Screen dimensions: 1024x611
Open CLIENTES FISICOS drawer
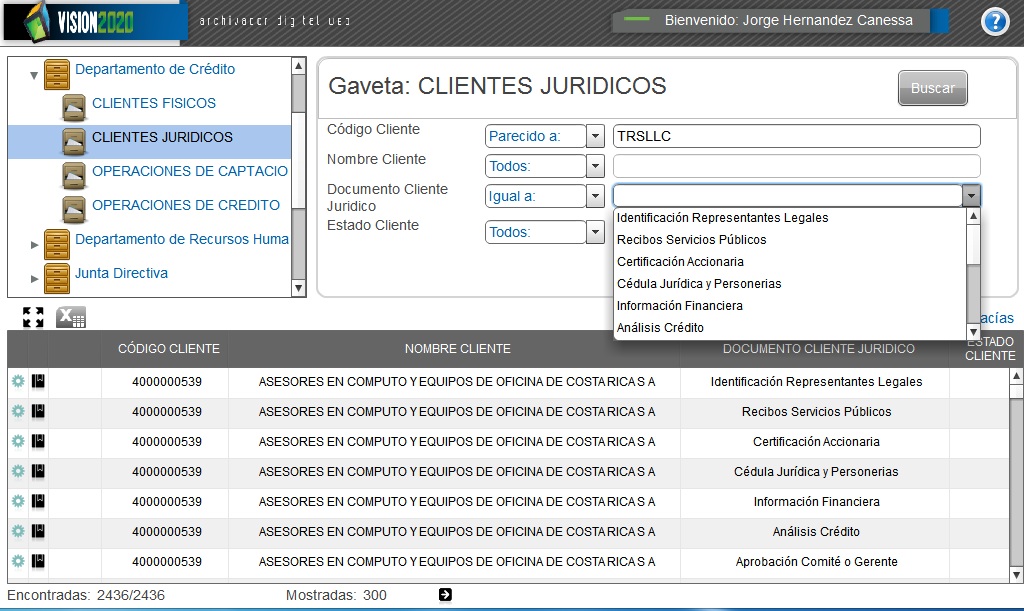pos(153,103)
